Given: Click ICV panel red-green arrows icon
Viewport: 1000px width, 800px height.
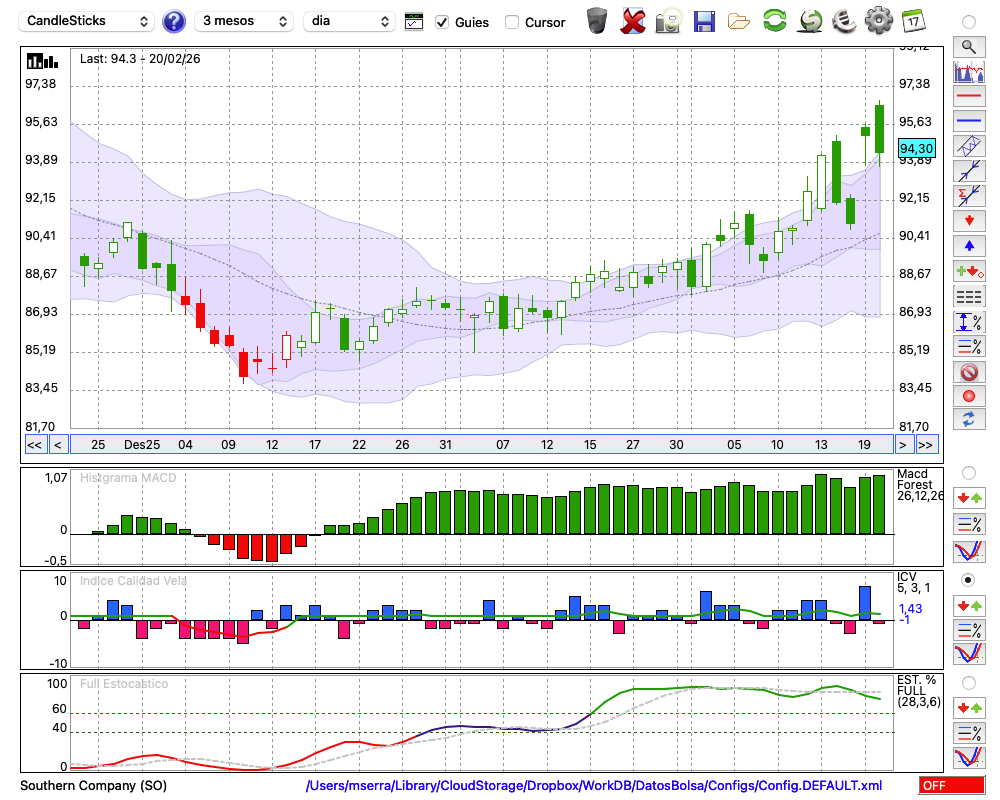Looking at the screenshot, I should 969,605.
